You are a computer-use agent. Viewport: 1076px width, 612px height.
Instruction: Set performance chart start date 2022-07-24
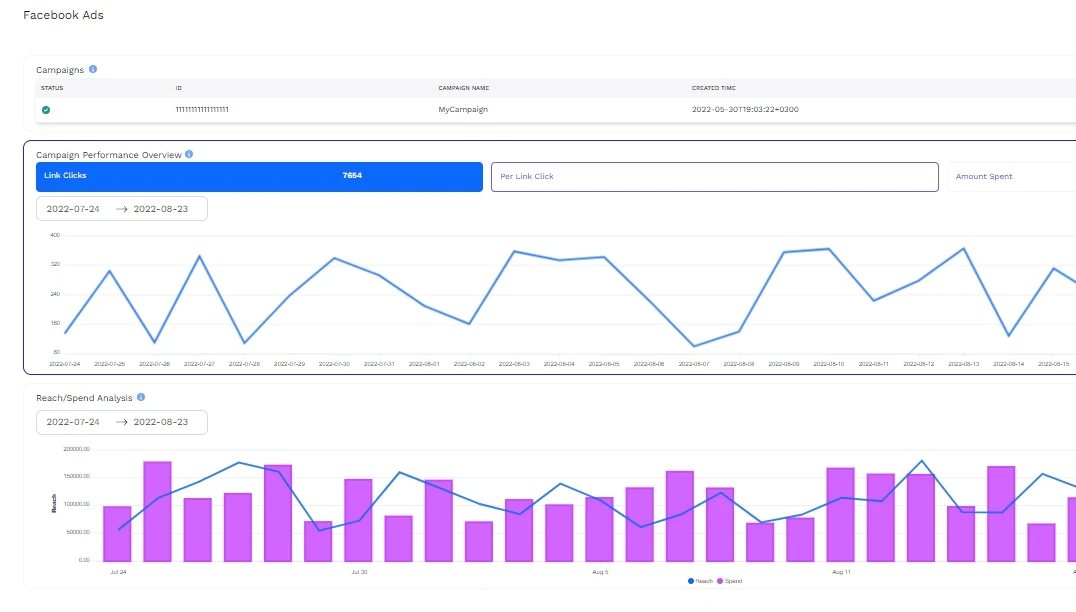click(x=73, y=209)
